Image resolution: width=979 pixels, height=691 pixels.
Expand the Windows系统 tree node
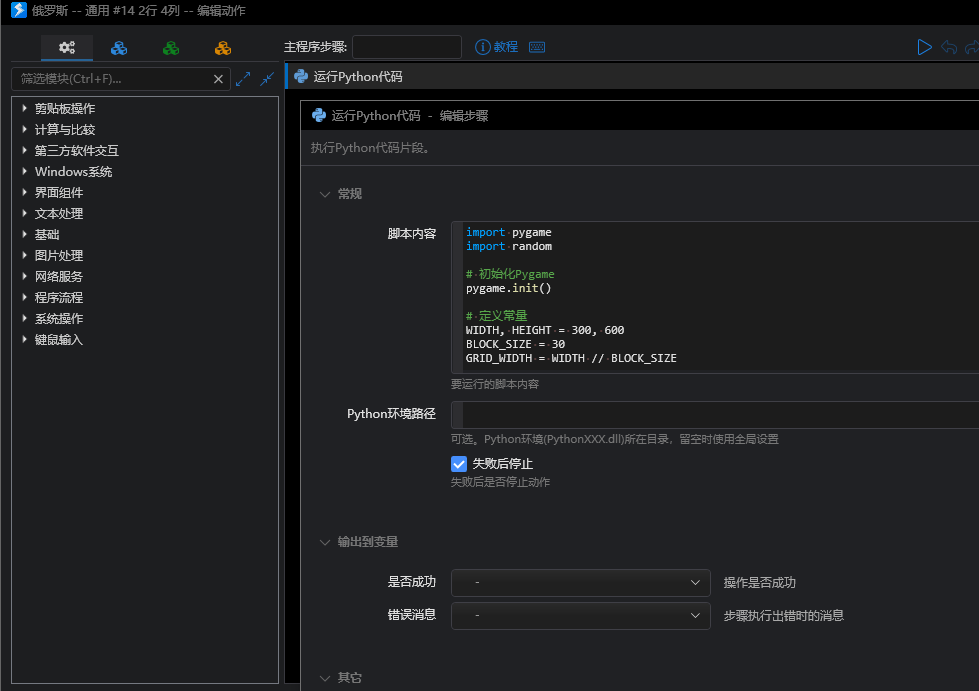24,171
